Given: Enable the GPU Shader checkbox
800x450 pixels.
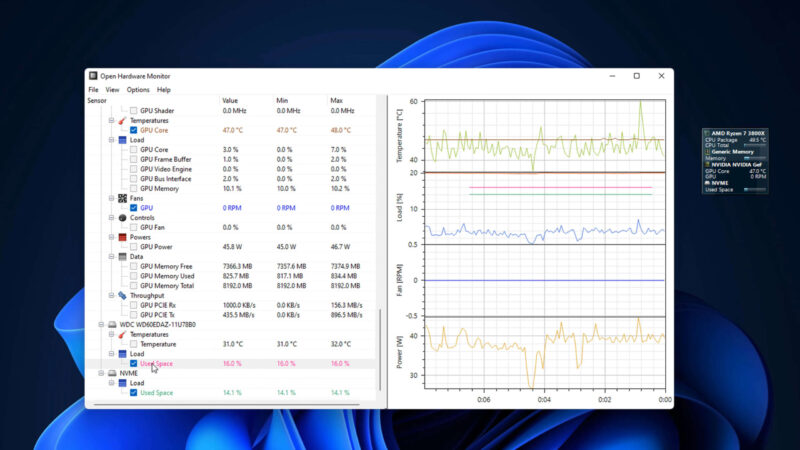Looking at the screenshot, I should (x=134, y=111).
